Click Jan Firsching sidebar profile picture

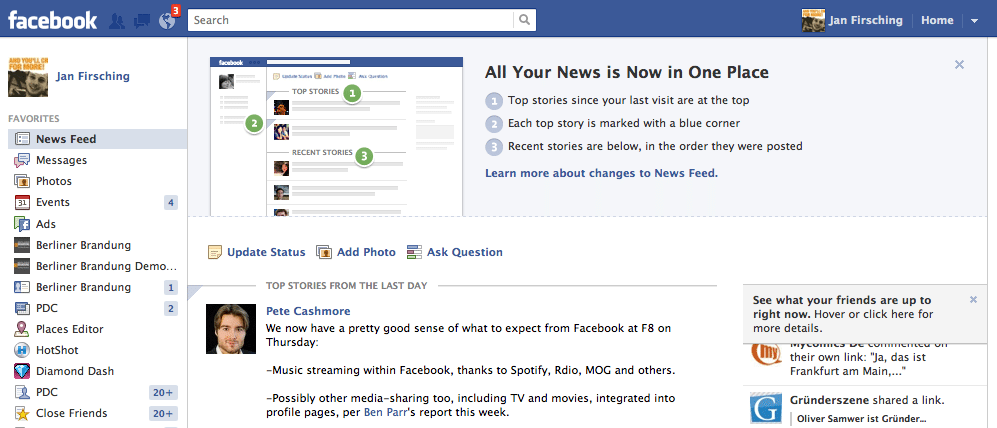(27, 77)
